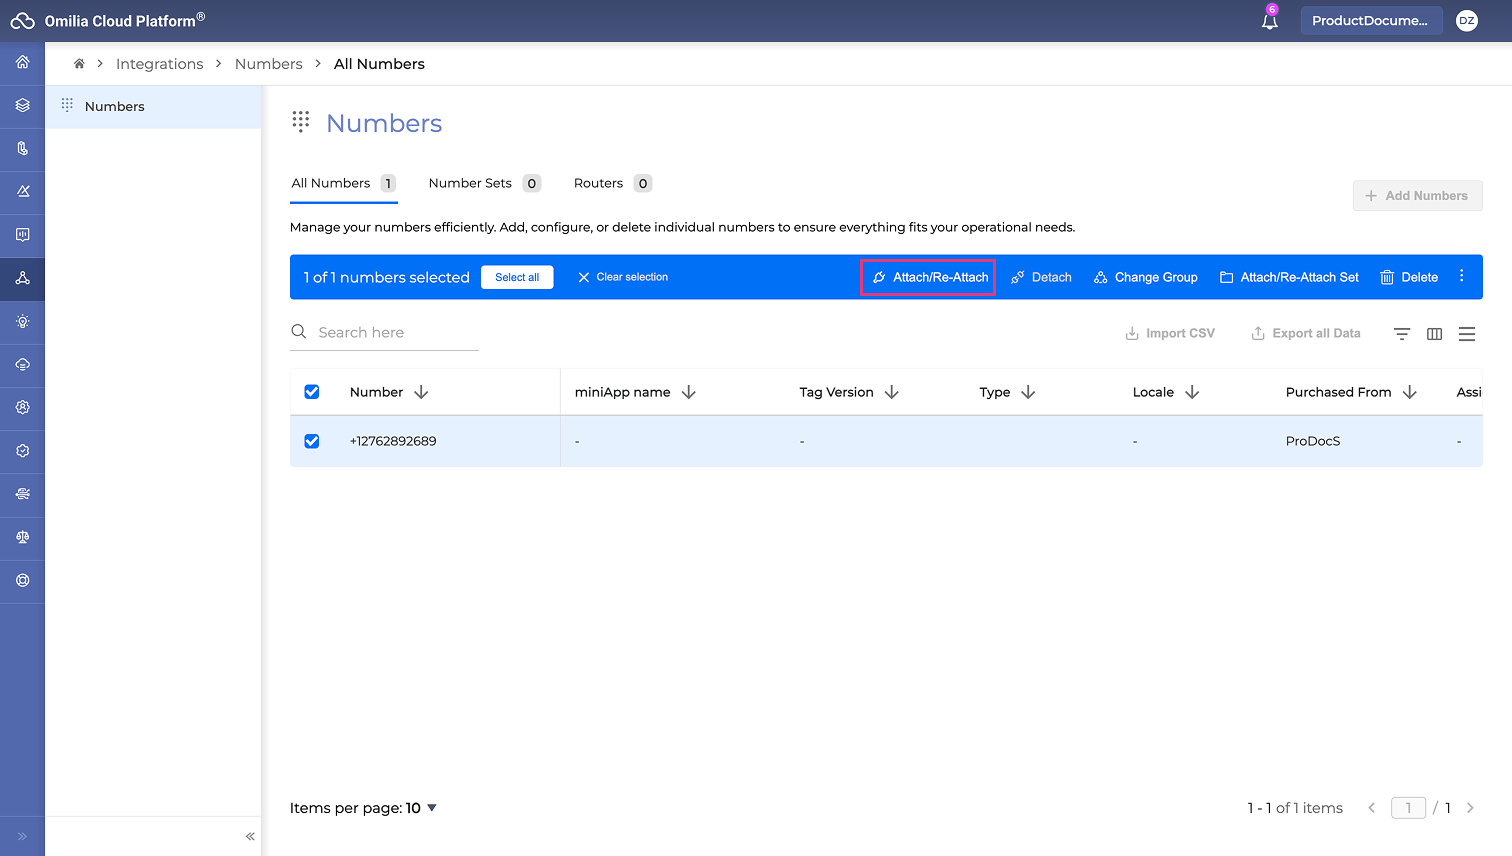Click Export all Data

click(1305, 333)
